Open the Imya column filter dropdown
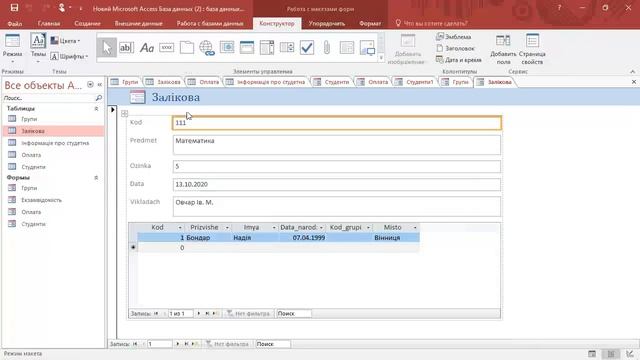 pyautogui.click(x=274, y=227)
